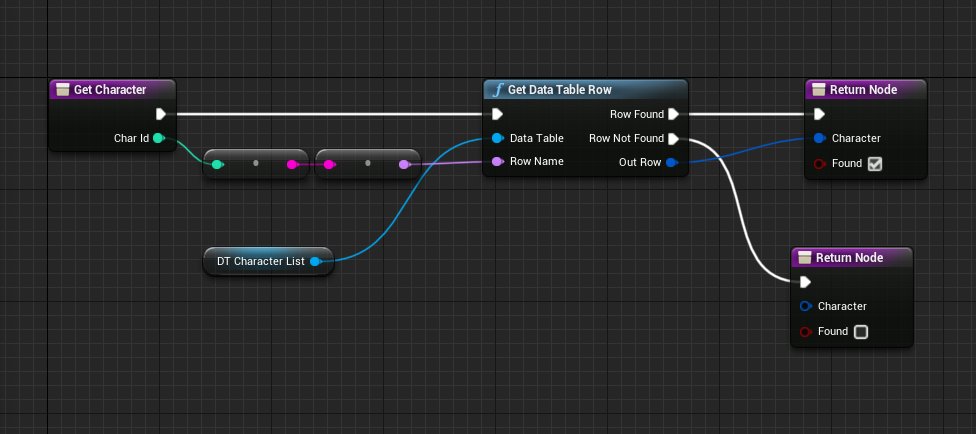Uncheck Found checkbox on upper Return Node
The width and height of the screenshot is (976, 434).
pyautogui.click(x=874, y=163)
